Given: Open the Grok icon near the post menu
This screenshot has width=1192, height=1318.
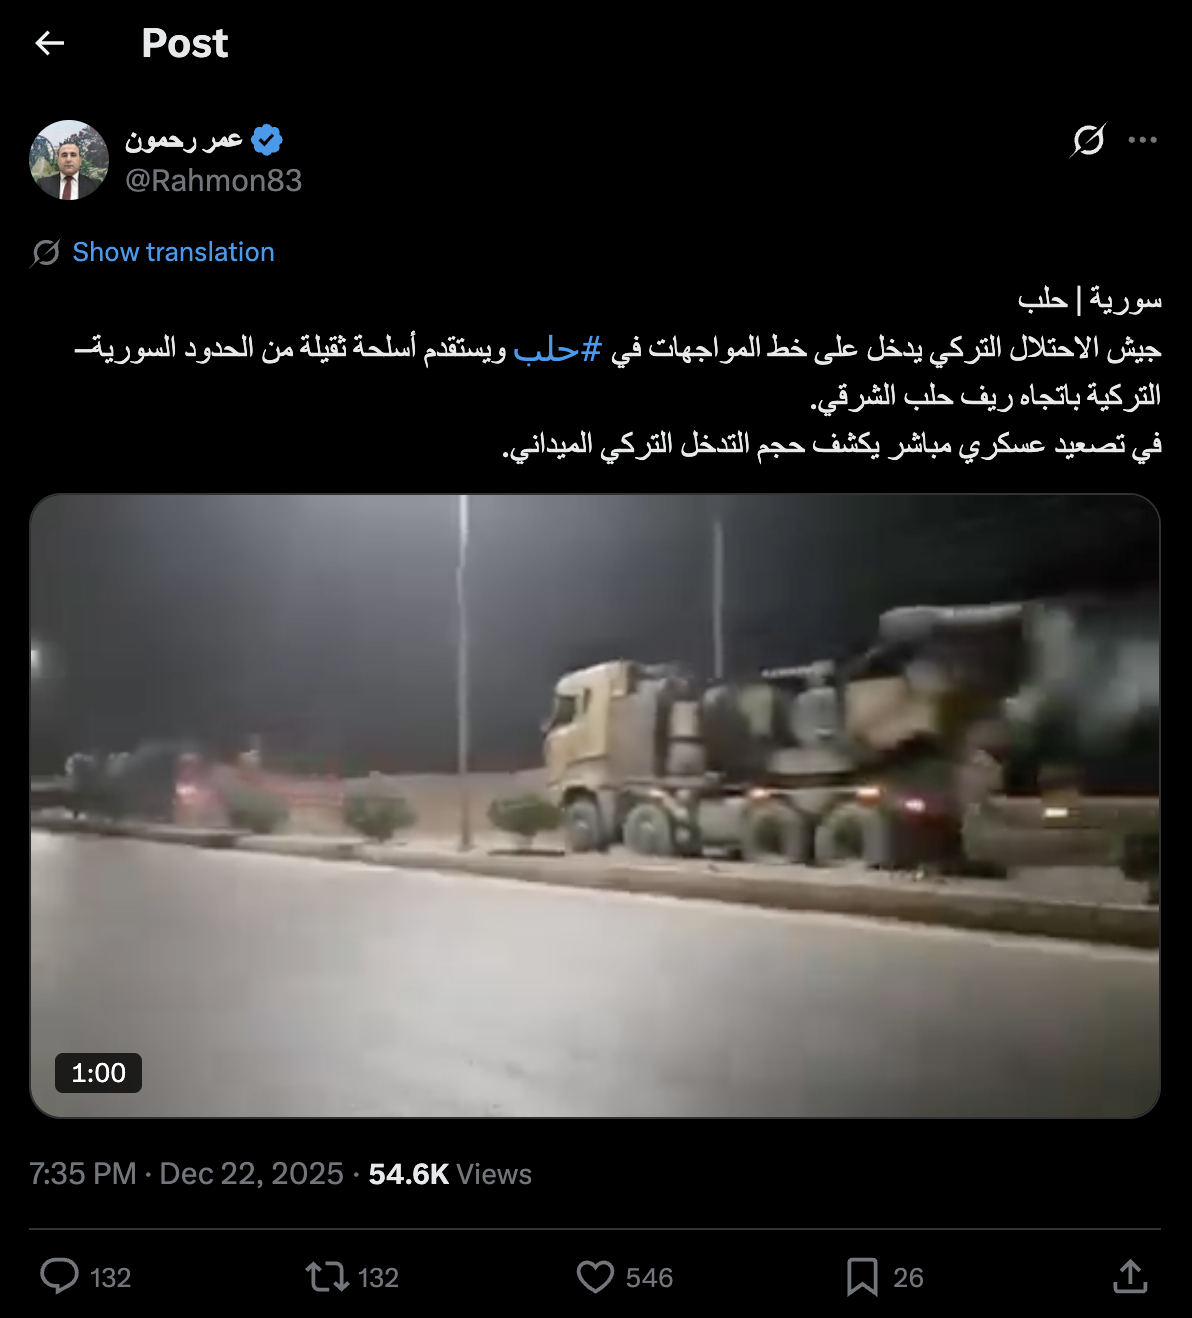Looking at the screenshot, I should click(x=1088, y=140).
